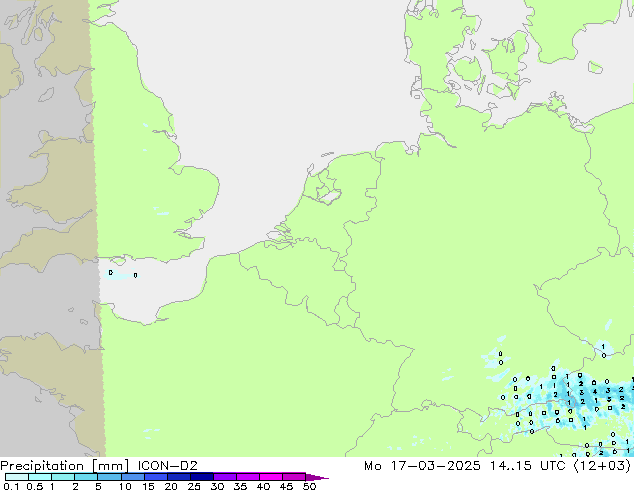The height and width of the screenshot is (490, 634).
Task: Pick the 15–20 legend color swatch
Action: pos(155,477)
